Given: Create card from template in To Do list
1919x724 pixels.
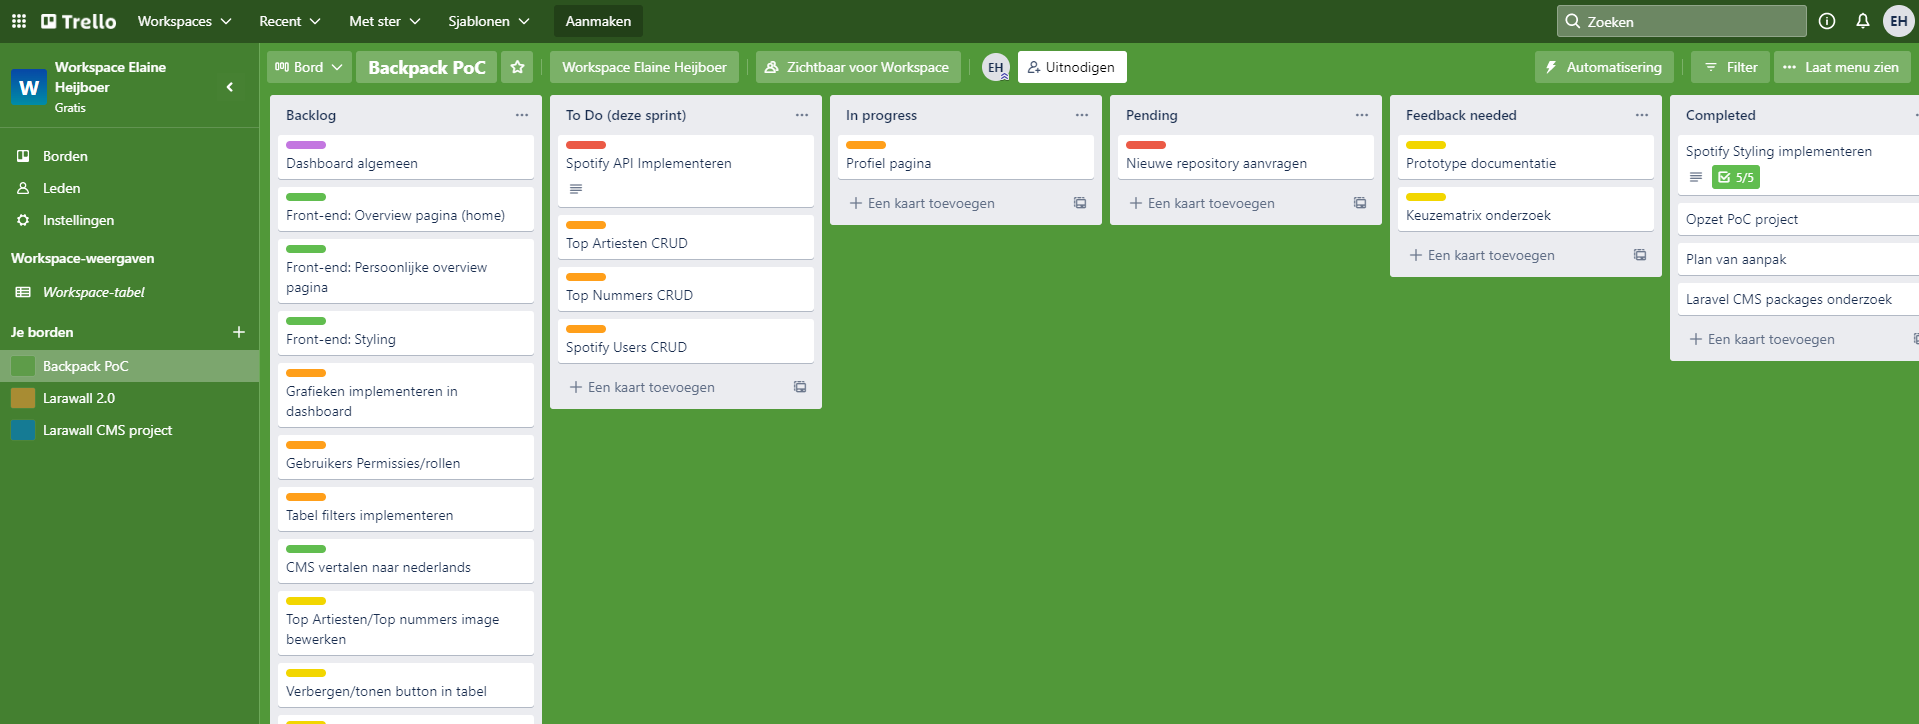Looking at the screenshot, I should [x=800, y=387].
